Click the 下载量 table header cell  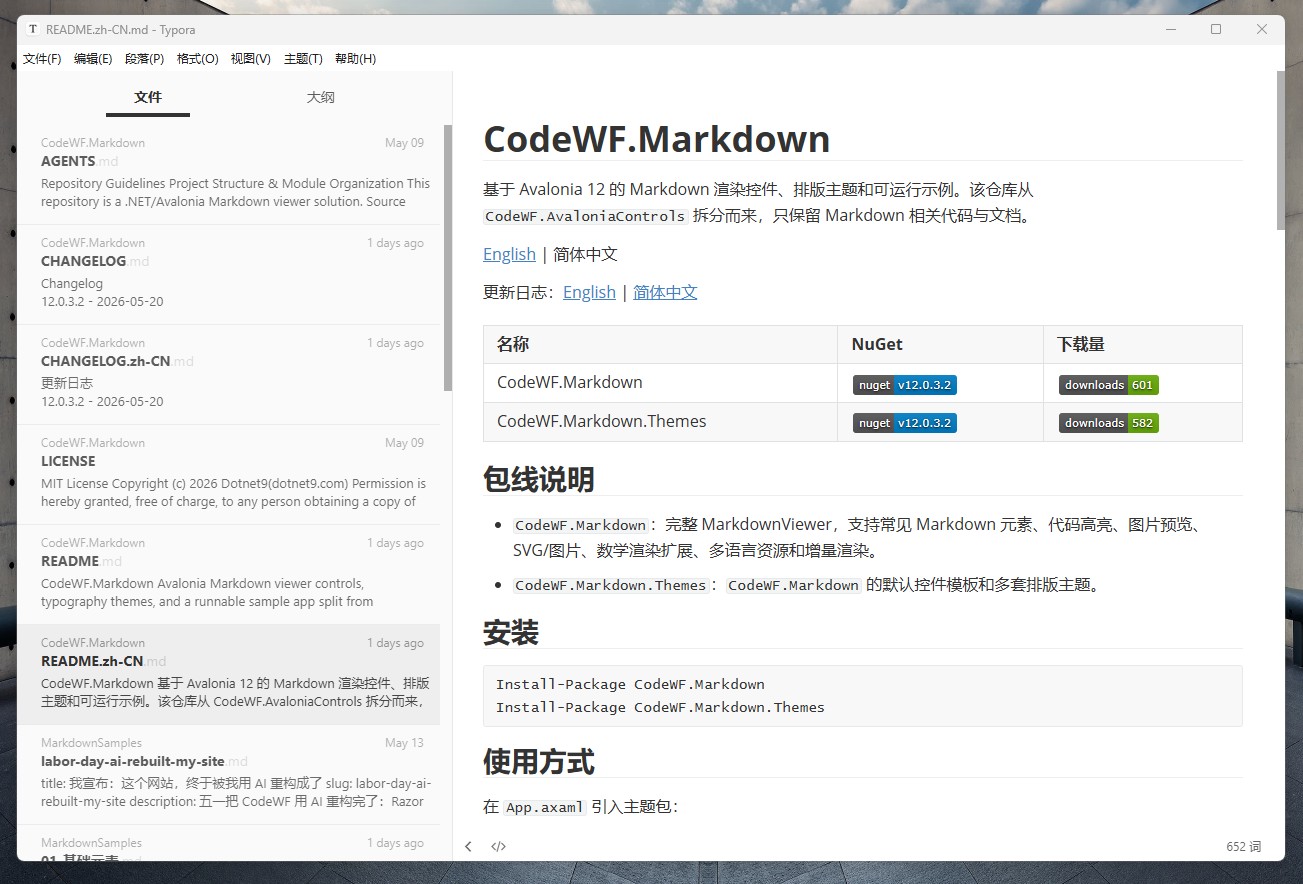[x=1143, y=344]
